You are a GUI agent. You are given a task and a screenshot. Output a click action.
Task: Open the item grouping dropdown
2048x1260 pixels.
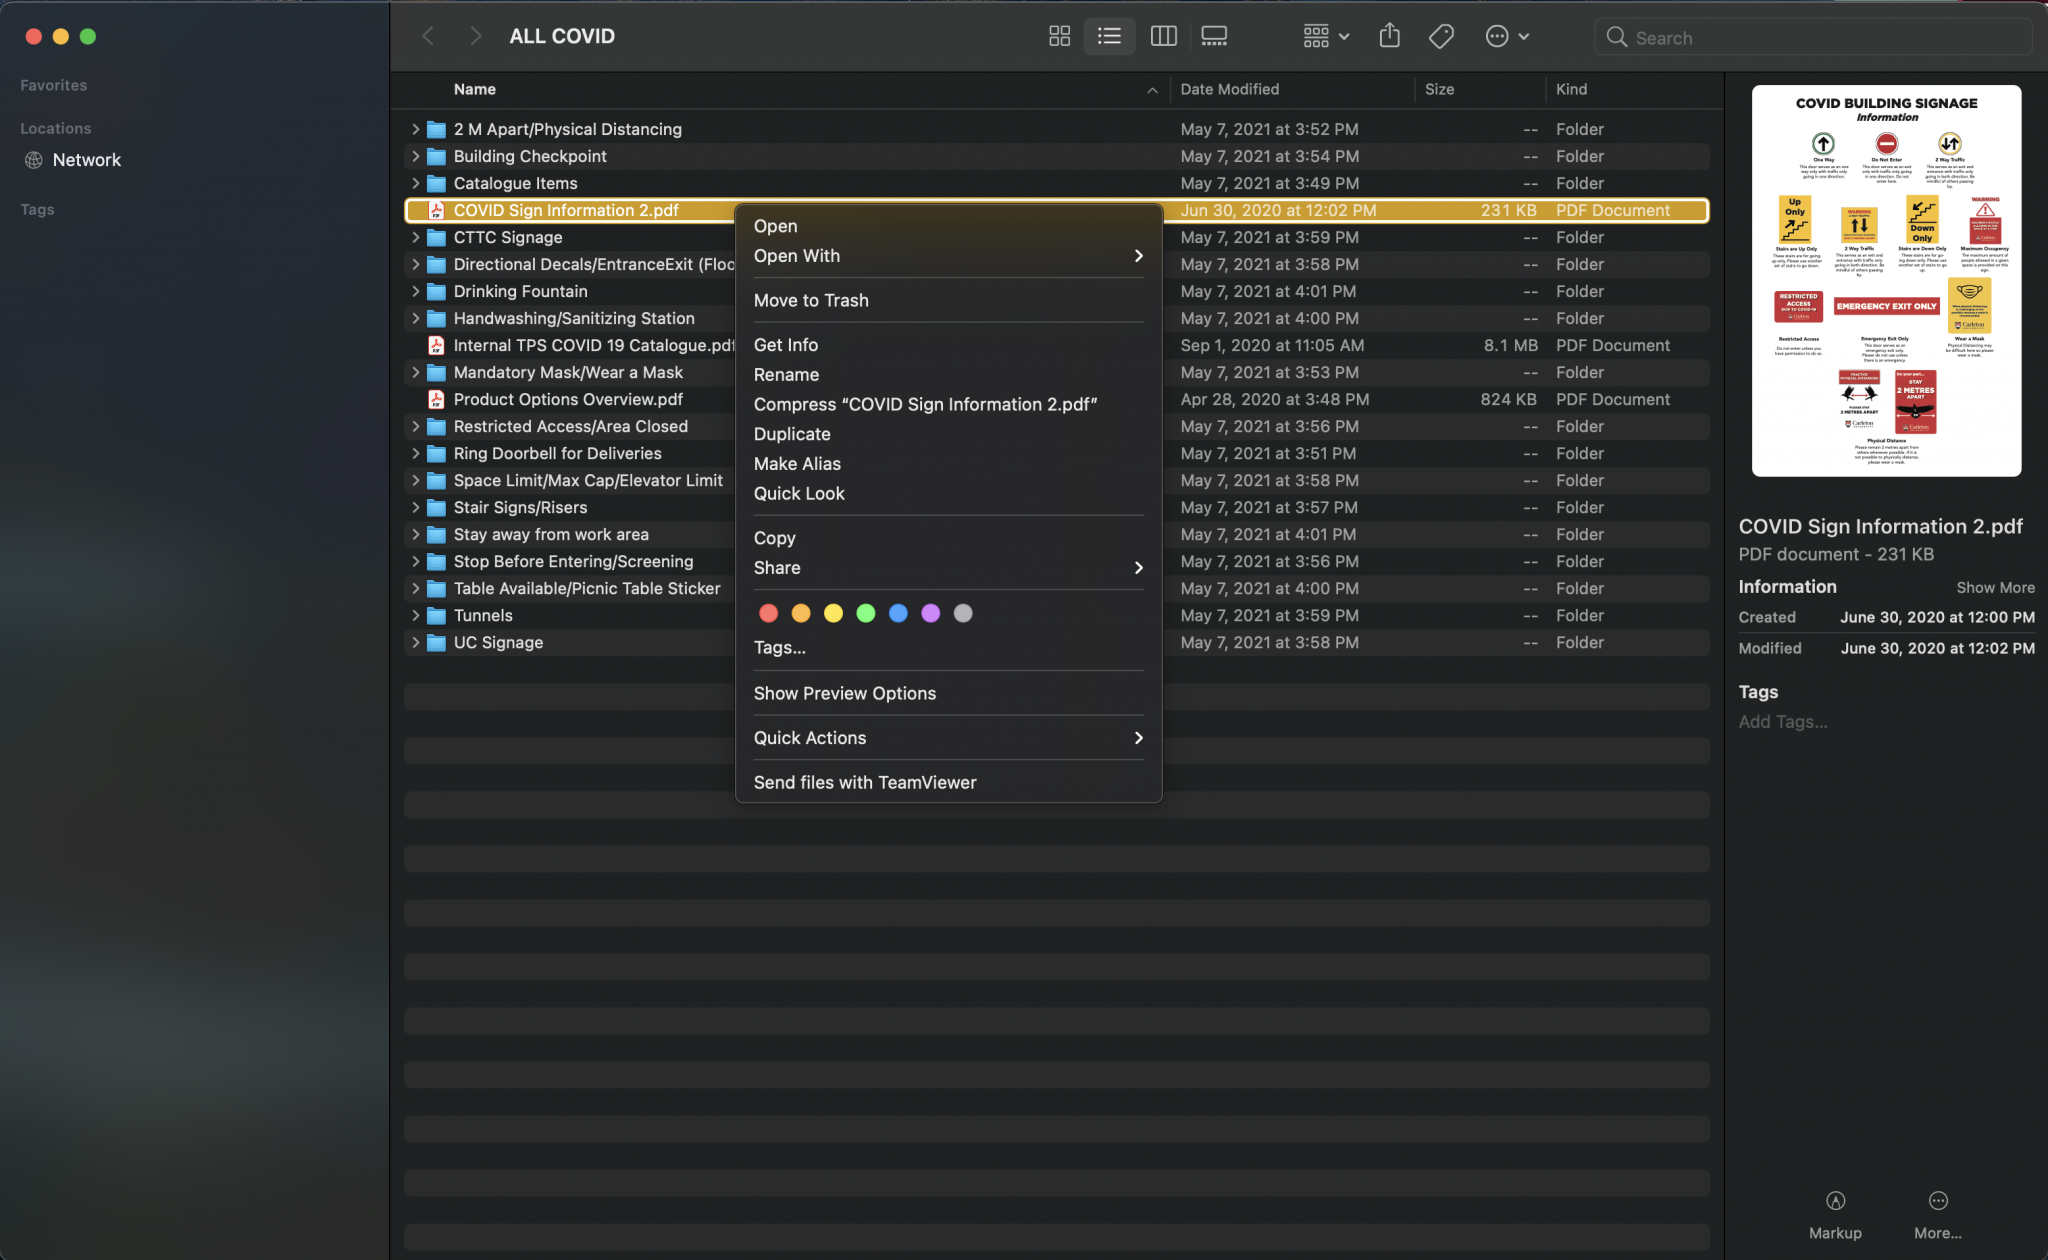tap(1324, 36)
